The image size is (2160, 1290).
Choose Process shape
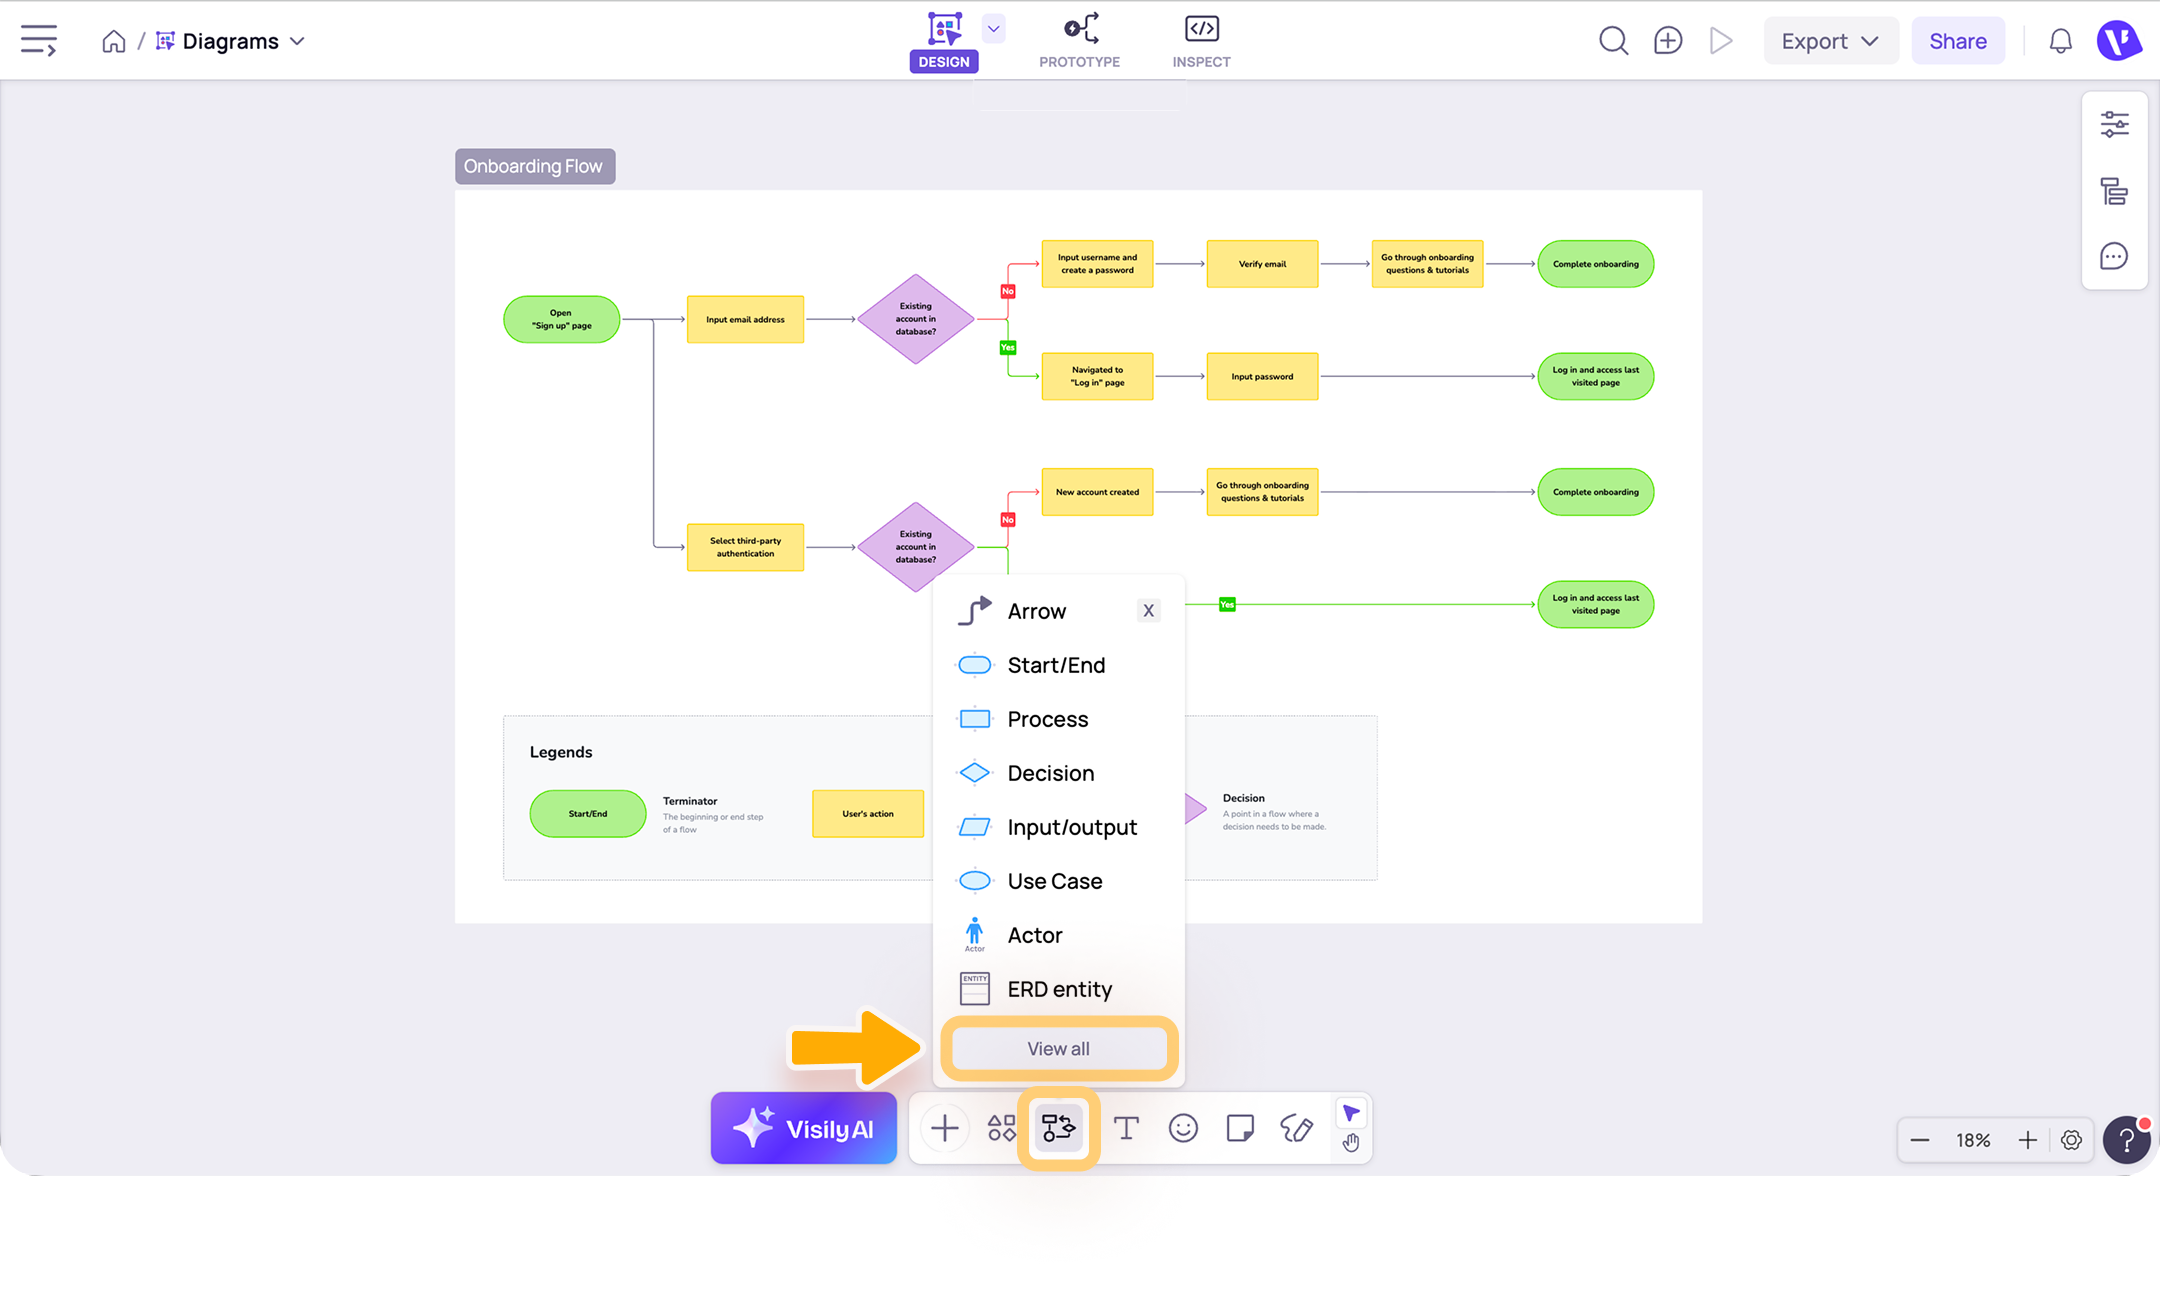pos(1058,719)
